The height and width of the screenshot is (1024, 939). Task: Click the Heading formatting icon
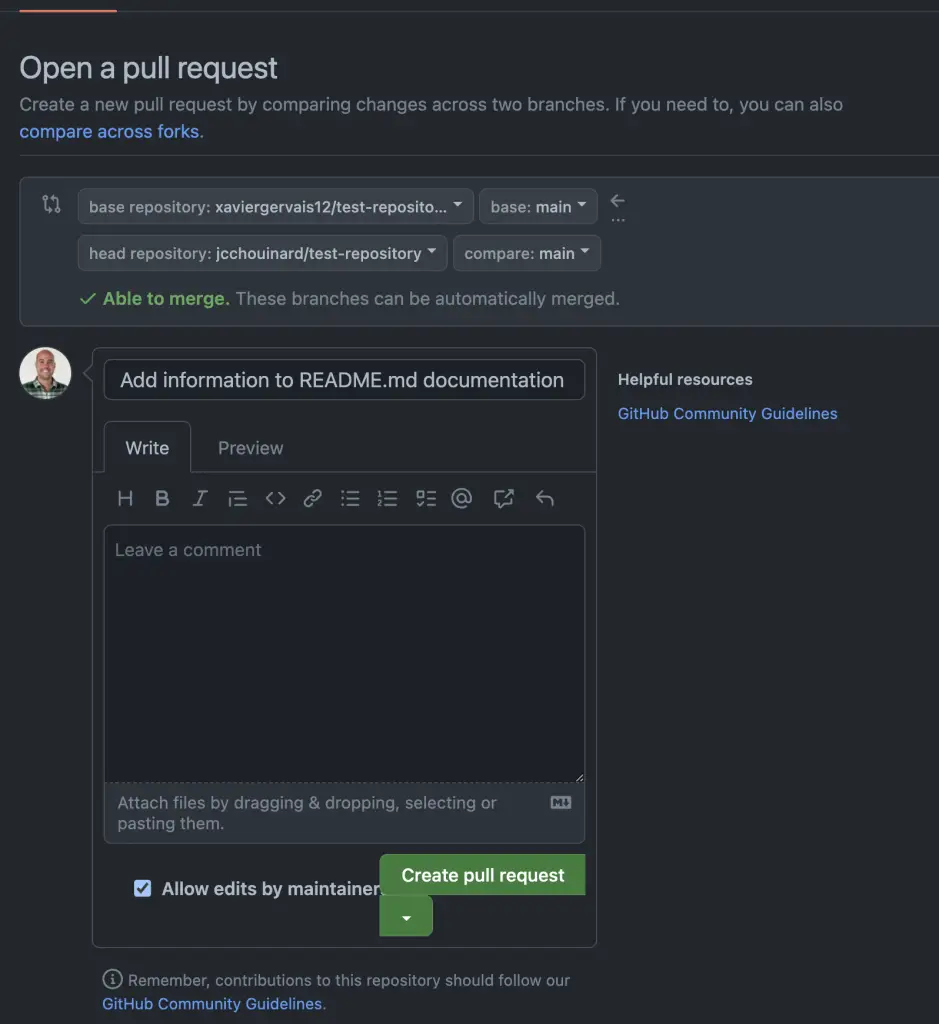click(x=125, y=498)
